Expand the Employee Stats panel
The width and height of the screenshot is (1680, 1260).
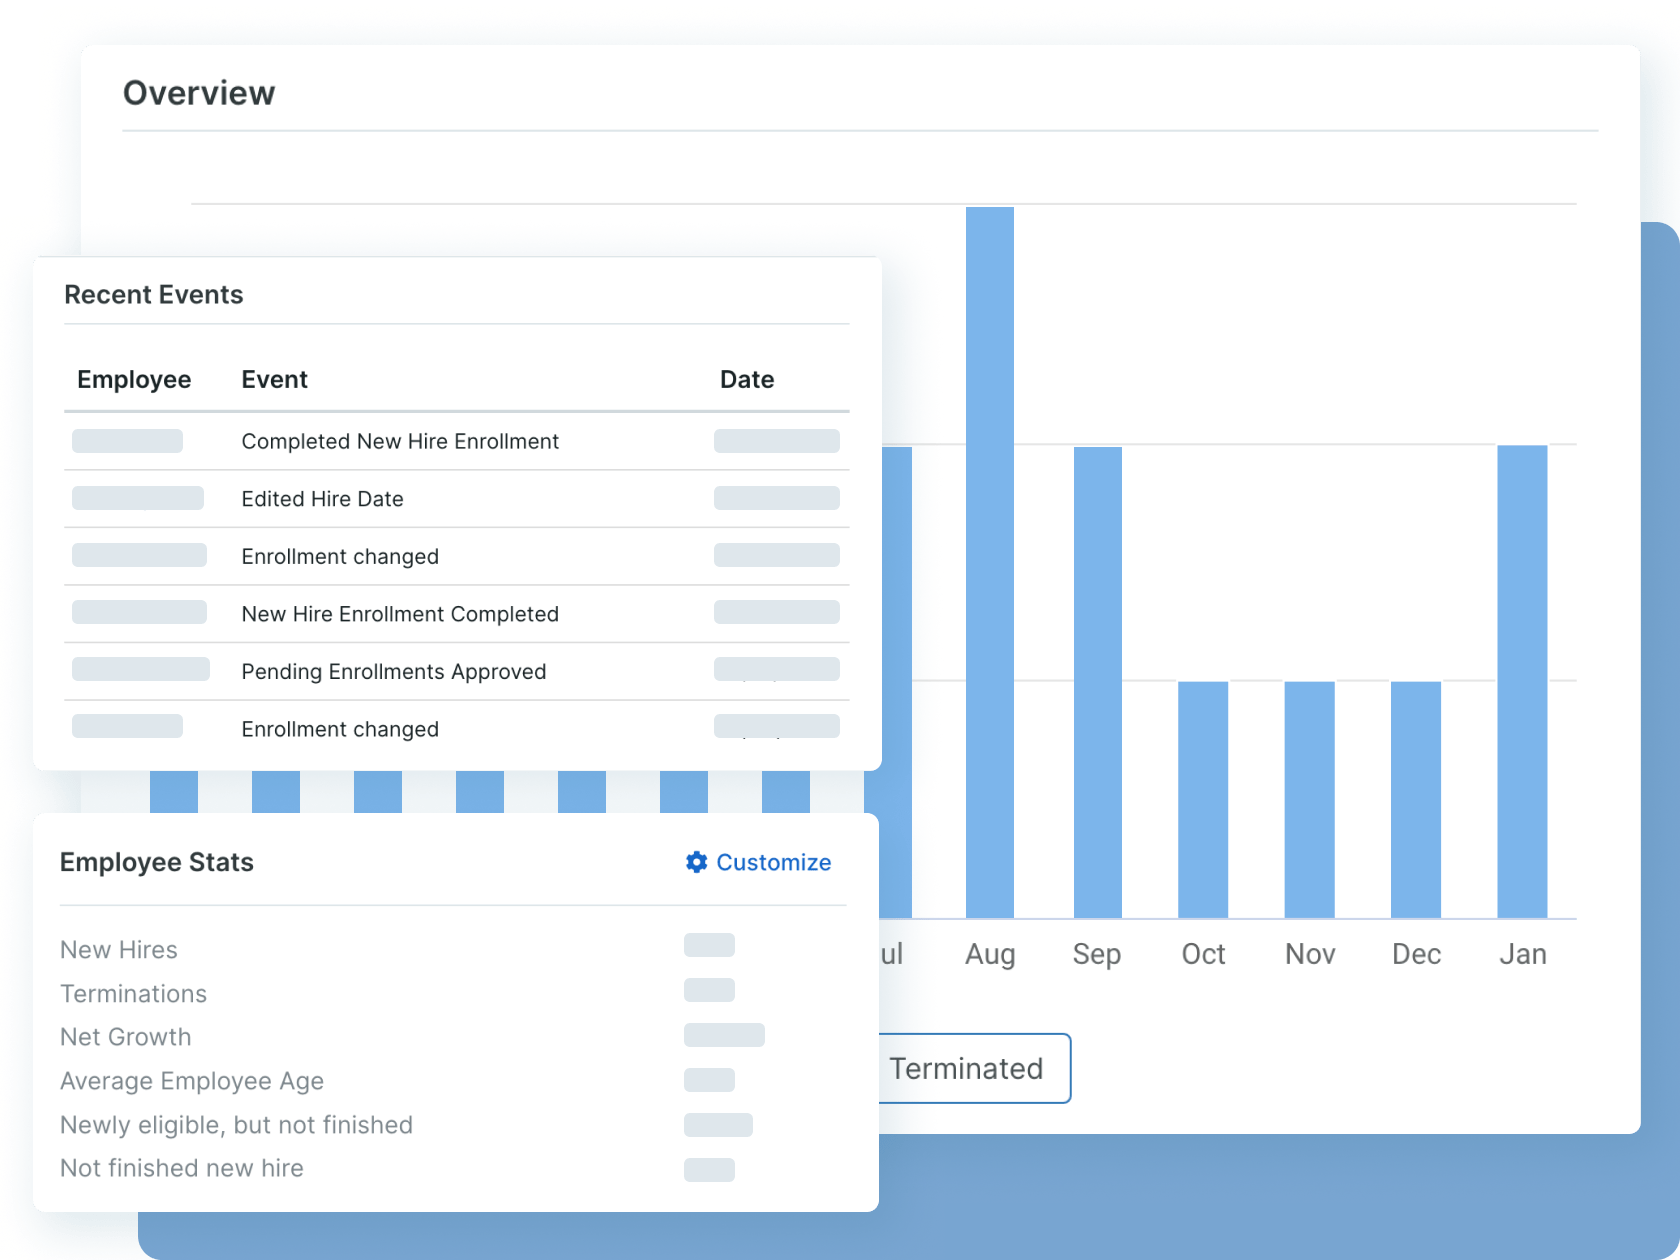coord(157,861)
